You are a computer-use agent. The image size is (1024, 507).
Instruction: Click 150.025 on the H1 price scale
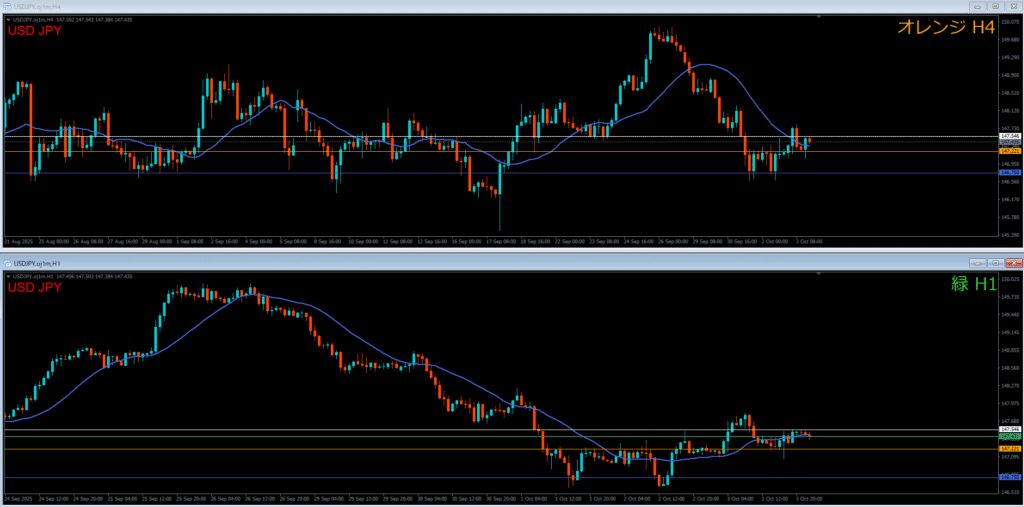1010,279
